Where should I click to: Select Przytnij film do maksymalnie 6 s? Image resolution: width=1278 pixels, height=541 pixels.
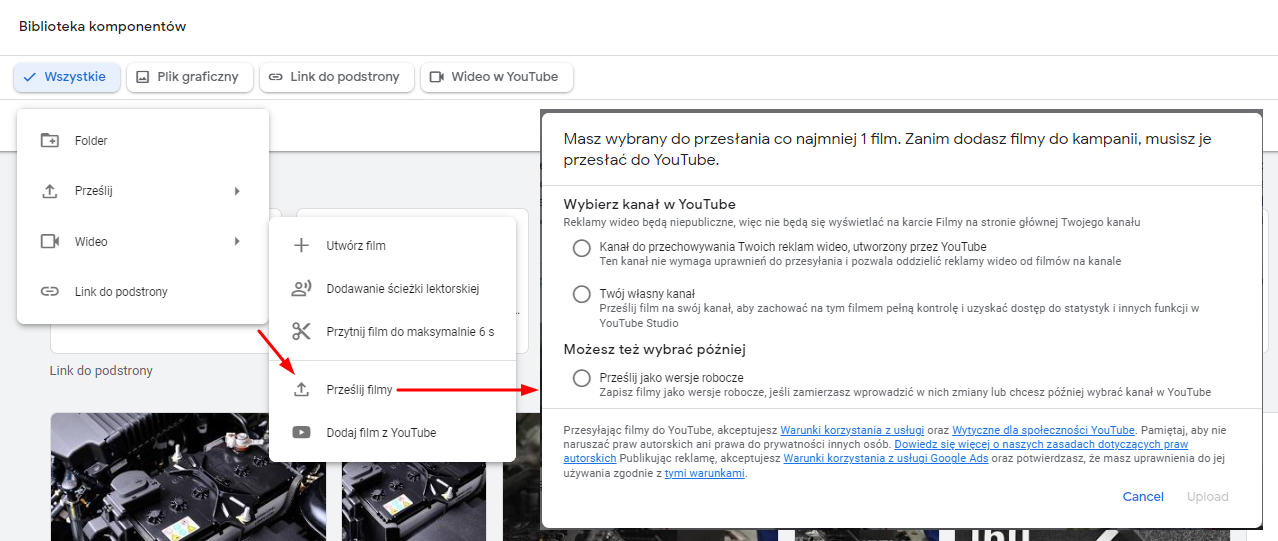coord(393,331)
